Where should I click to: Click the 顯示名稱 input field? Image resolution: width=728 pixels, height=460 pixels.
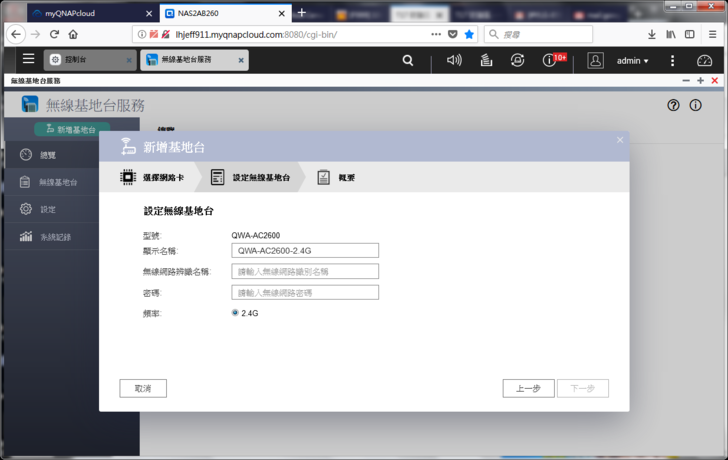point(305,251)
